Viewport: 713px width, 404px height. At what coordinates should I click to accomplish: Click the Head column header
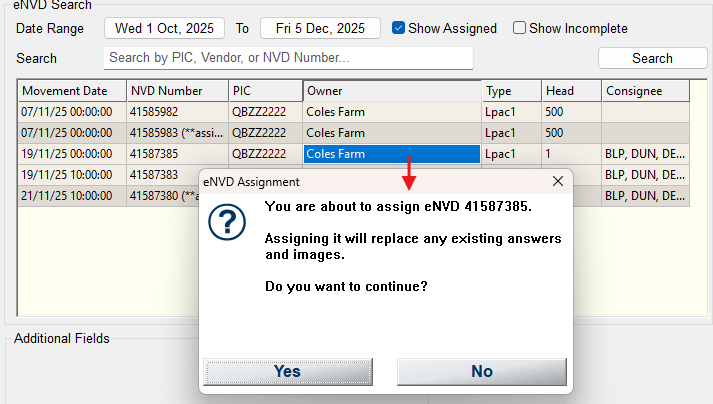tap(571, 91)
